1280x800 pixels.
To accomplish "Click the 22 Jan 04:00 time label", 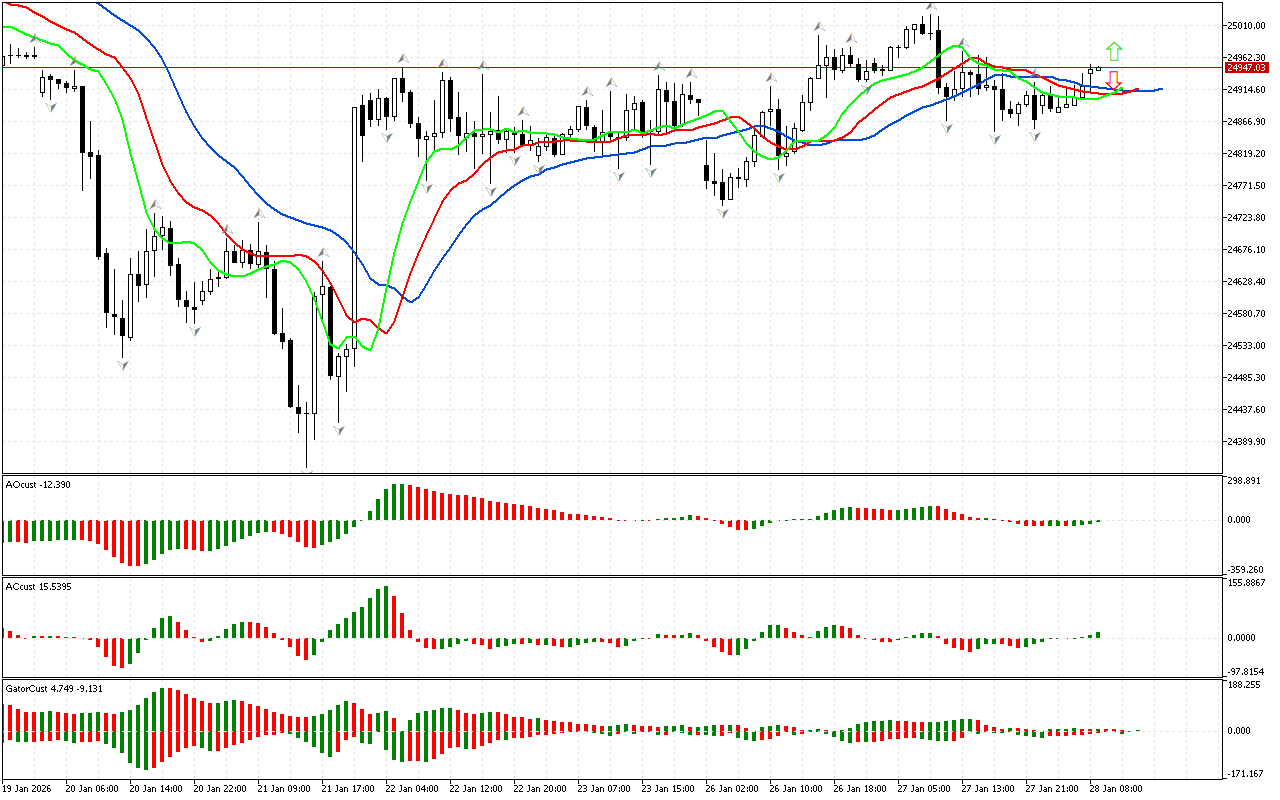I will [x=413, y=788].
